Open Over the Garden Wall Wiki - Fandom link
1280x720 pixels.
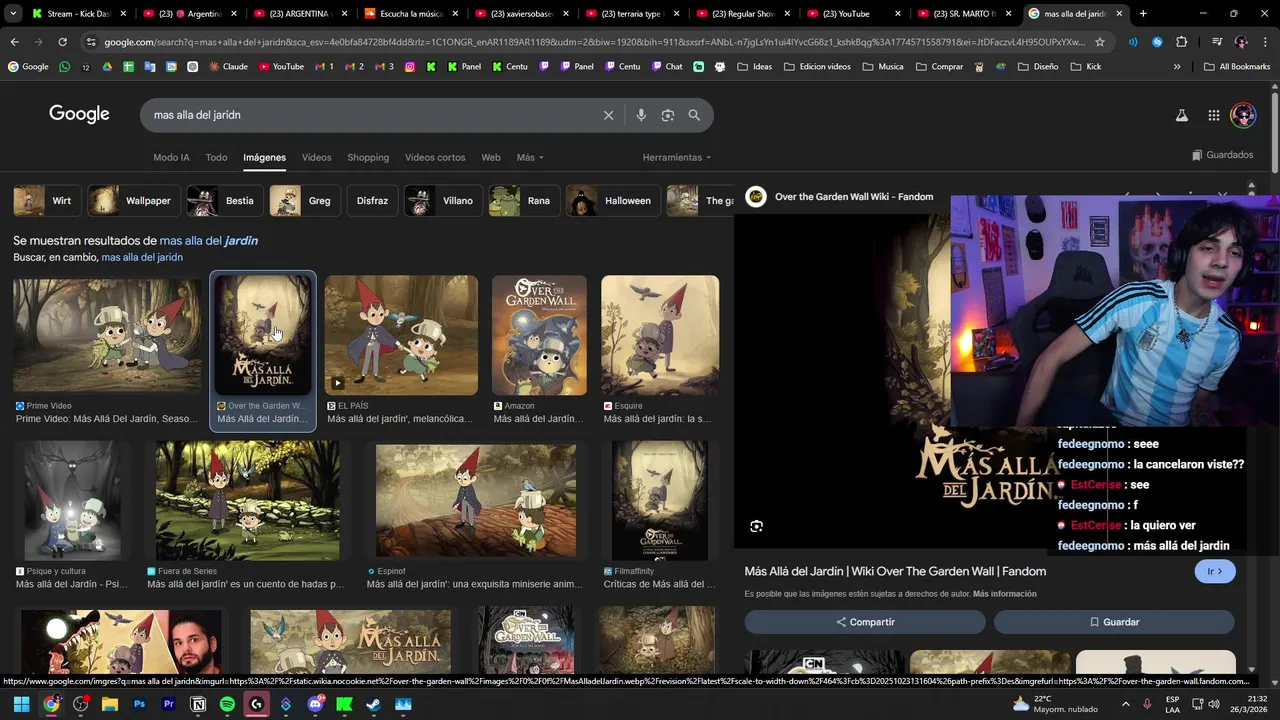pyautogui.click(x=854, y=196)
